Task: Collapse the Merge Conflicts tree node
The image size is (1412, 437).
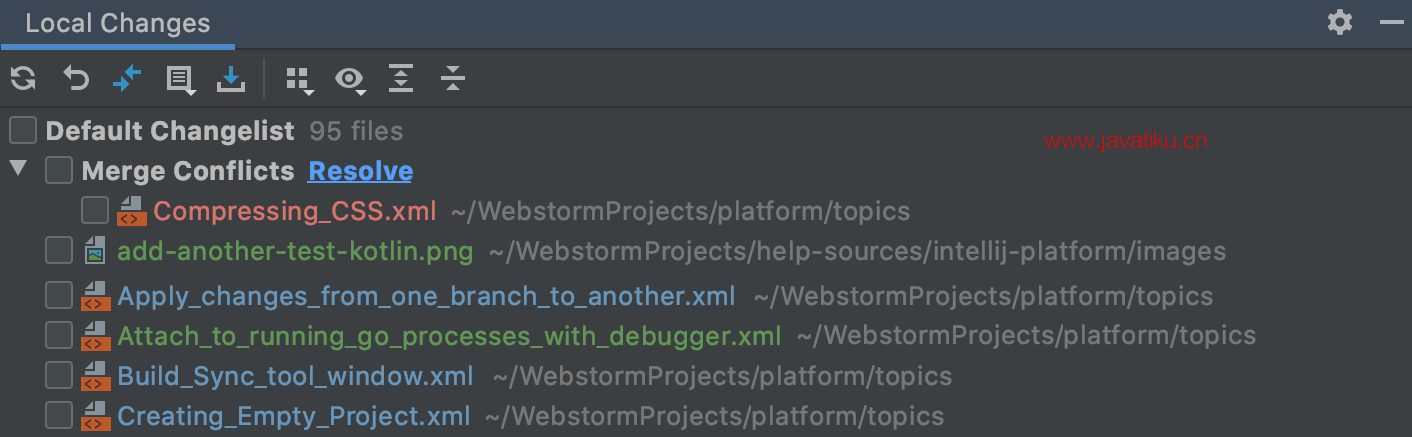Action: pos(18,169)
